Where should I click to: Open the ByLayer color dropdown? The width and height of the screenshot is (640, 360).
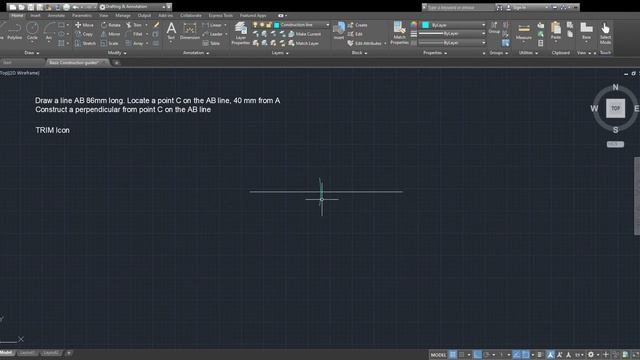tap(454, 25)
